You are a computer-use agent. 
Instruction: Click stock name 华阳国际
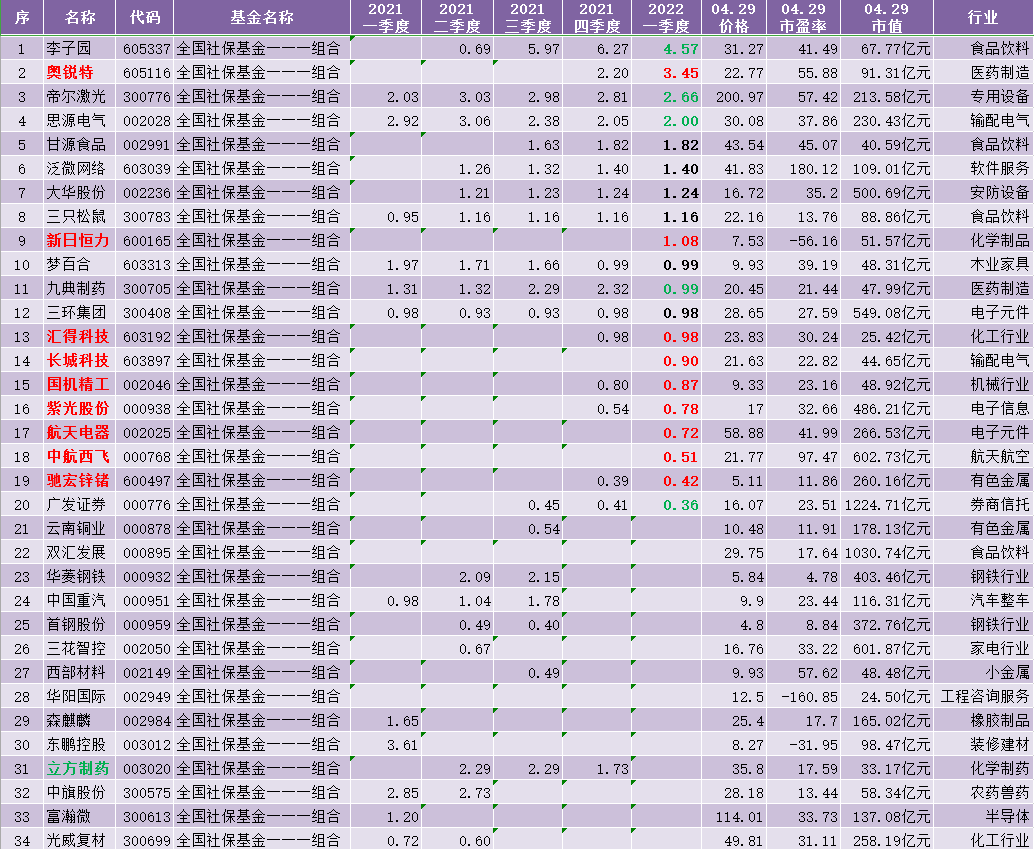coord(76,696)
